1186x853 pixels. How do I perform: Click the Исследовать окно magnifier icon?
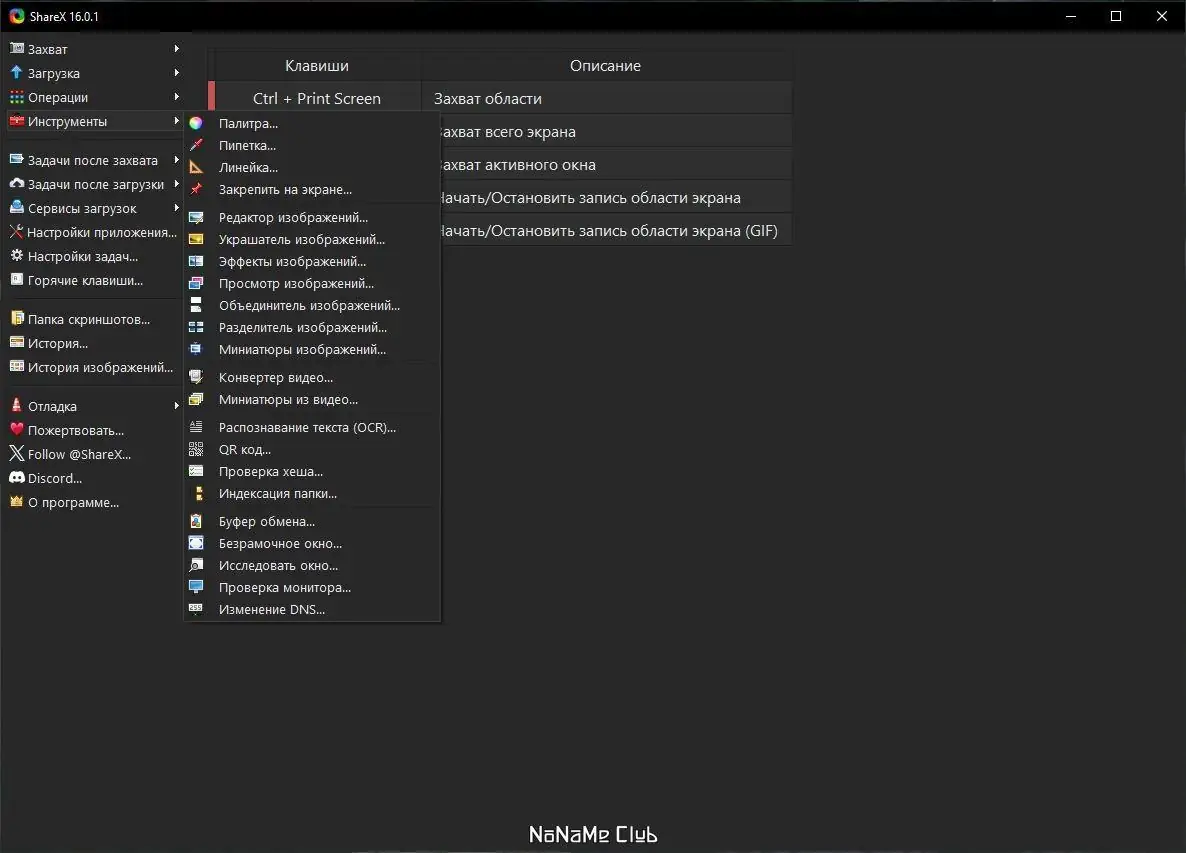coord(196,565)
